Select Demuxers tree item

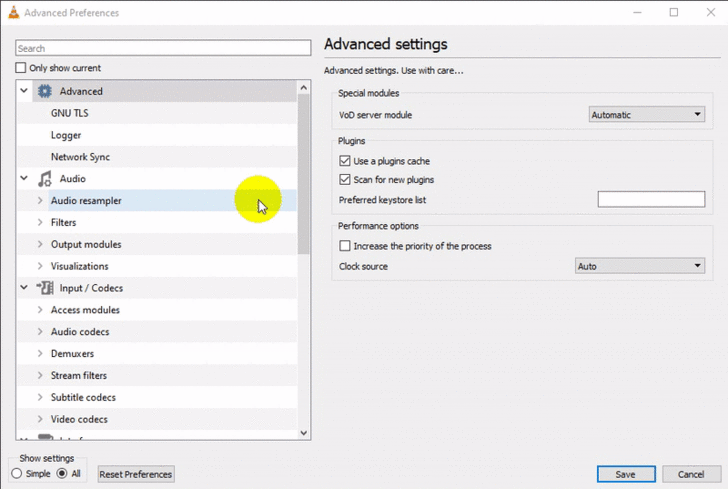coord(72,353)
